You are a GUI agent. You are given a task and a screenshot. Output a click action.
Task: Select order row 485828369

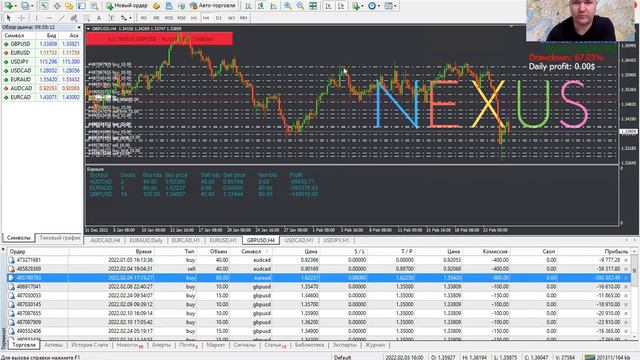[x=319, y=269]
